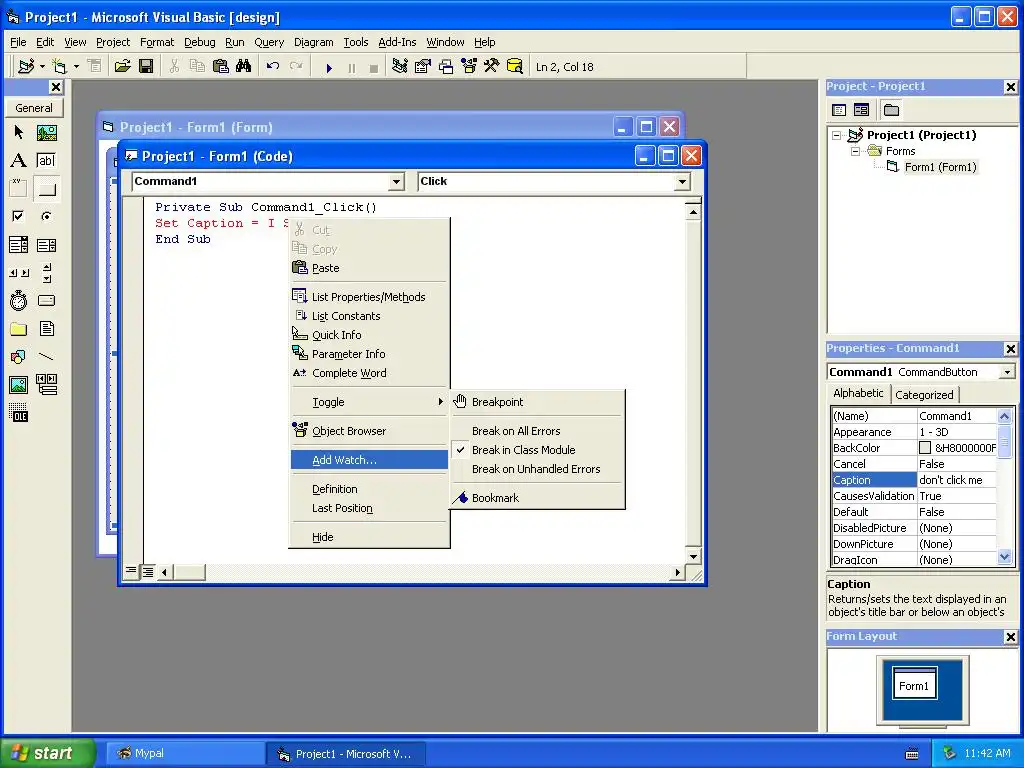1024x768 pixels.
Task: Open the Project Explorer toolbar icon
Action: coord(400,67)
